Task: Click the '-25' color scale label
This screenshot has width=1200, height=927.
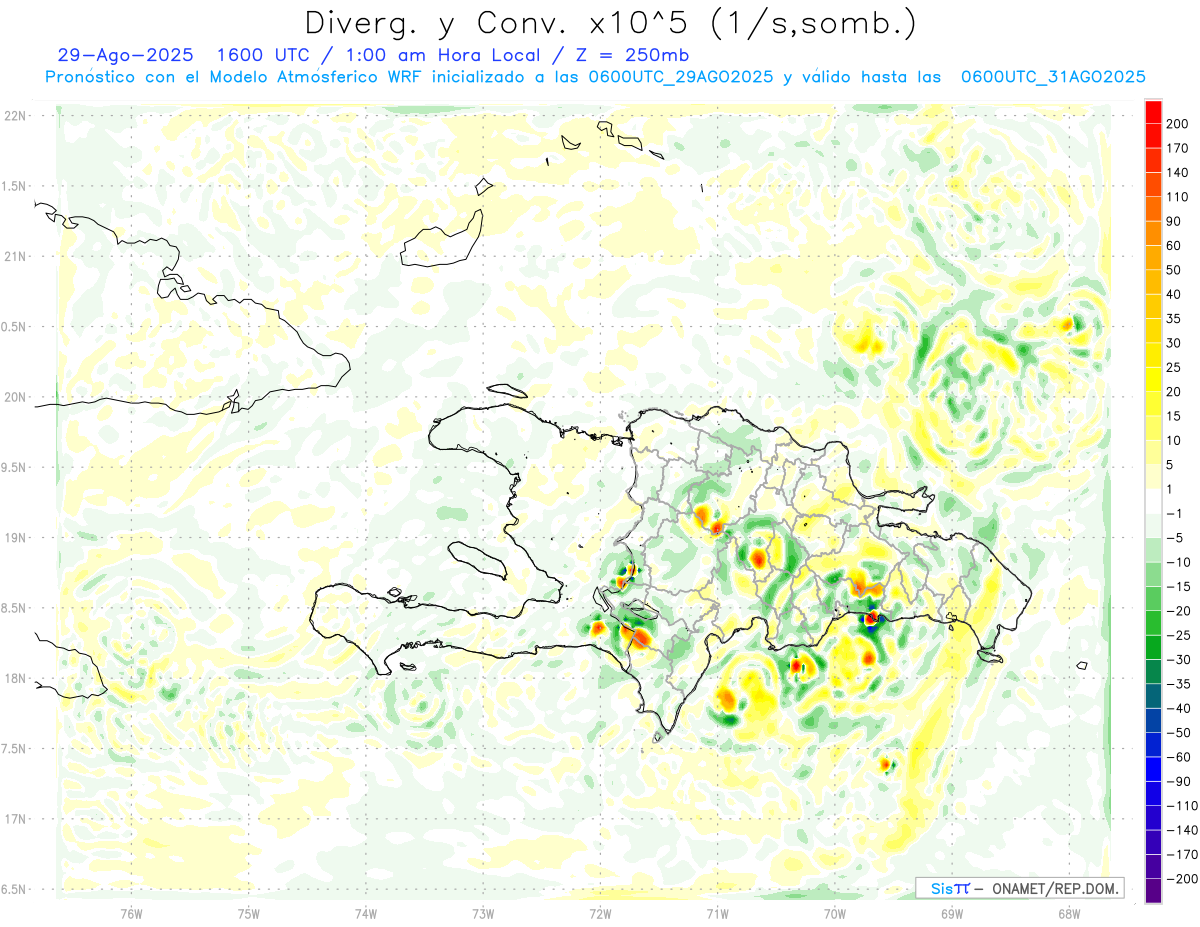Action: (1178, 636)
